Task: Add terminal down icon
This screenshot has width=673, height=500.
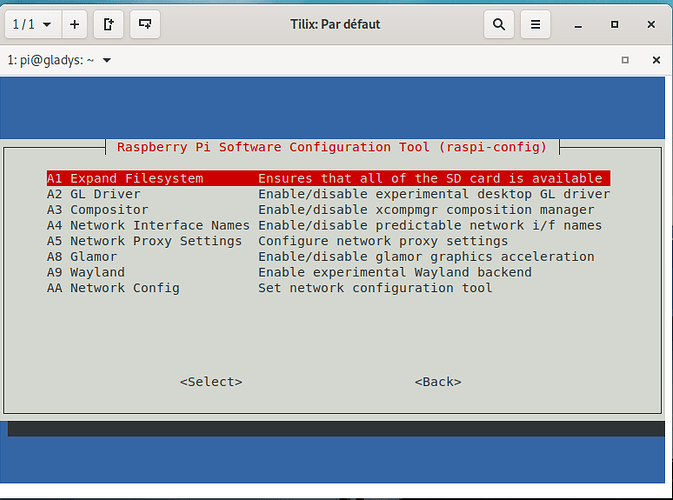Action: [145, 24]
